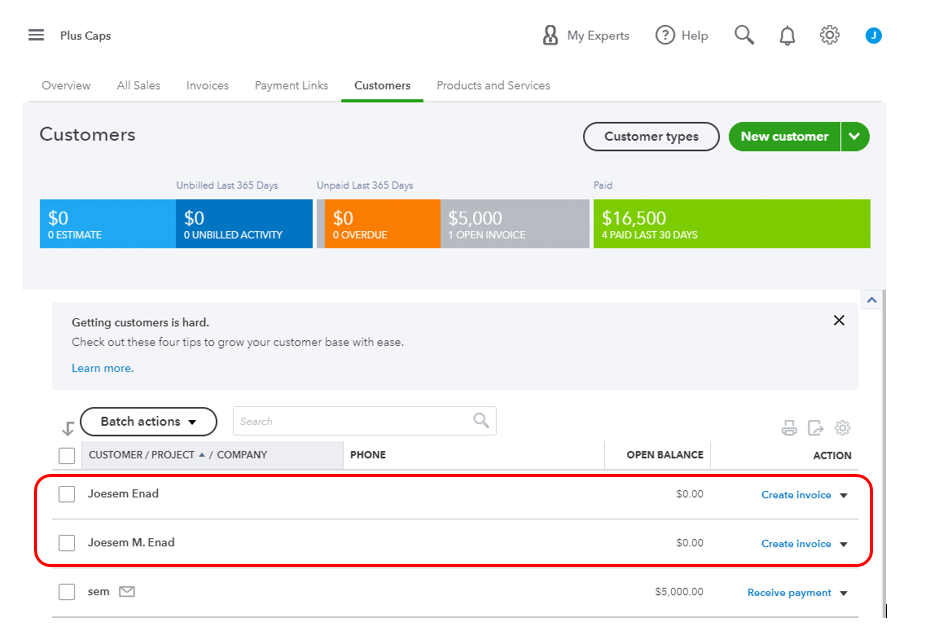Click the envelope icon next to sem

(x=126, y=591)
